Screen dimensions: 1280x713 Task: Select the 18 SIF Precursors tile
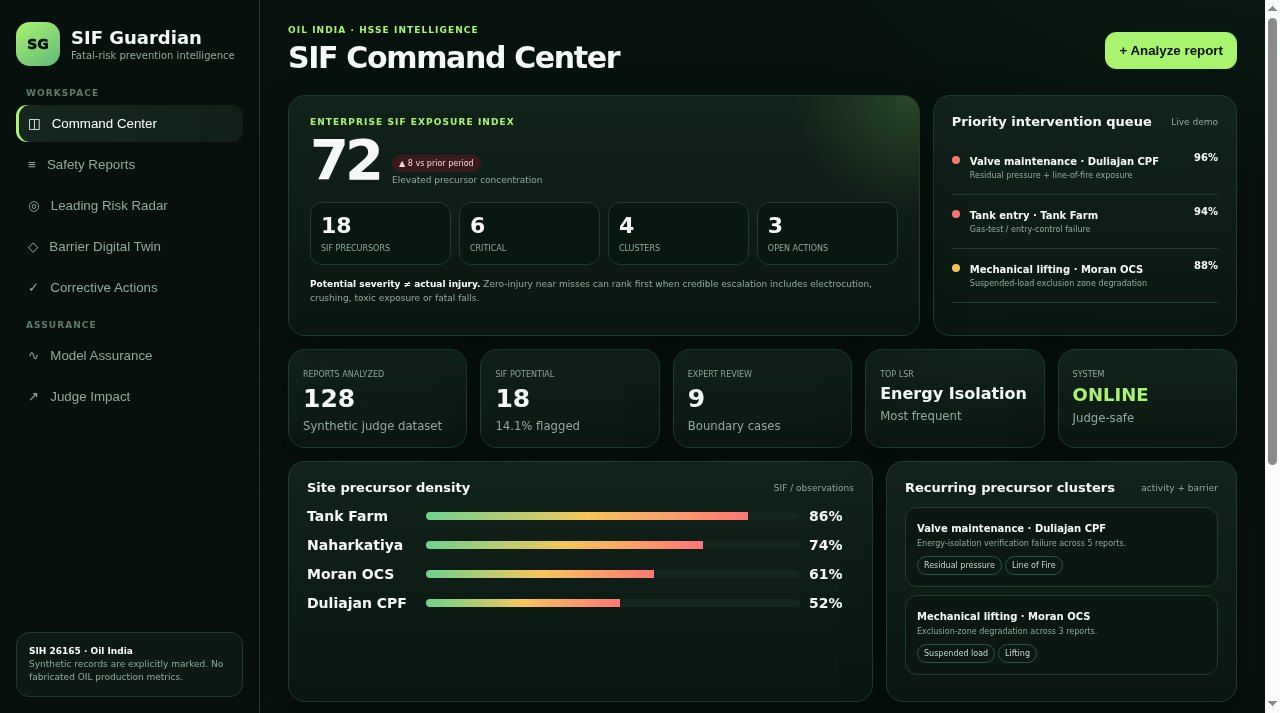(x=380, y=233)
